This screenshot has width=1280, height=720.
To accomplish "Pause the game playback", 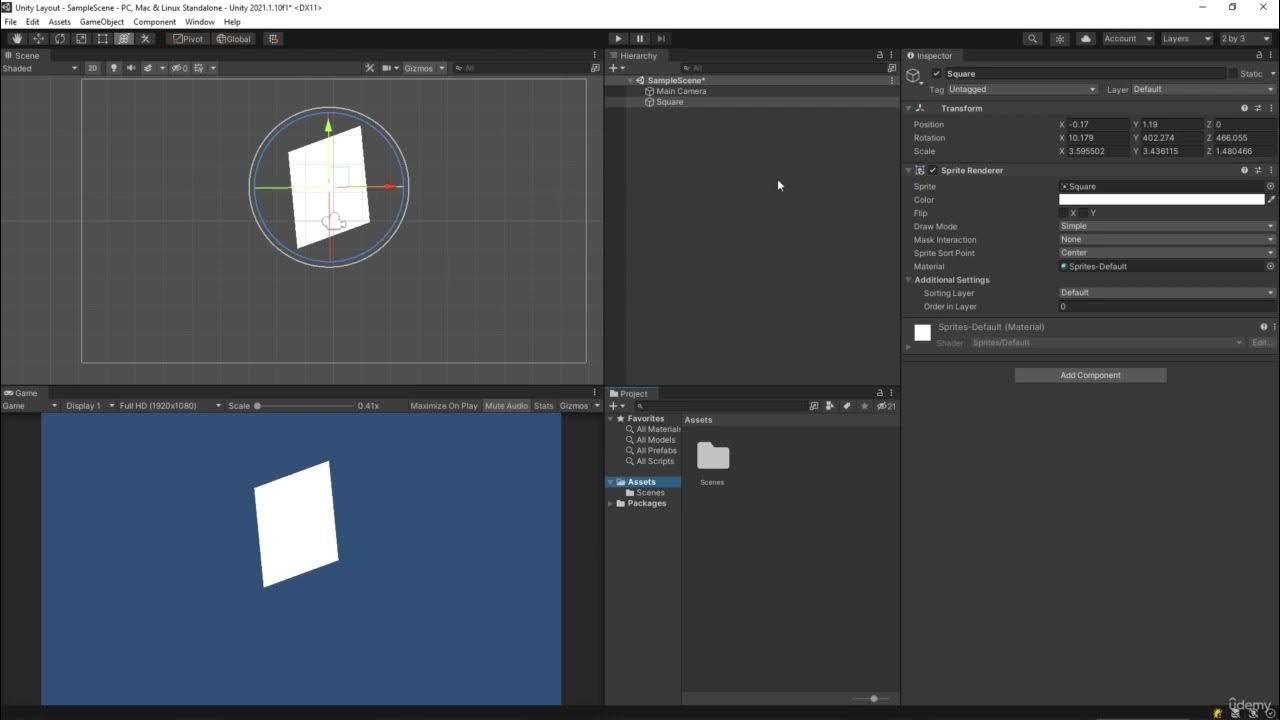I will 640,39.
